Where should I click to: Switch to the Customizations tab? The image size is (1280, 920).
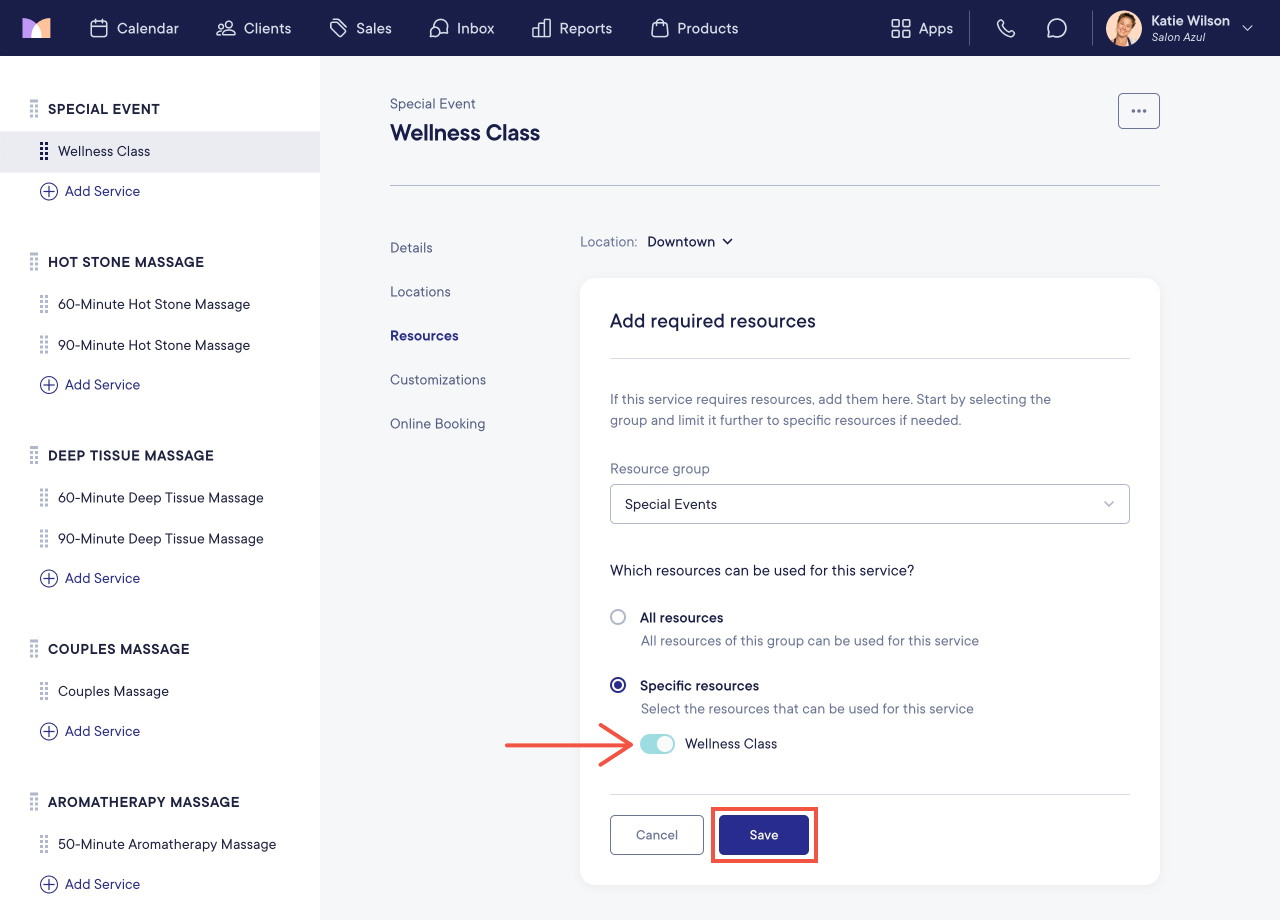pos(438,380)
